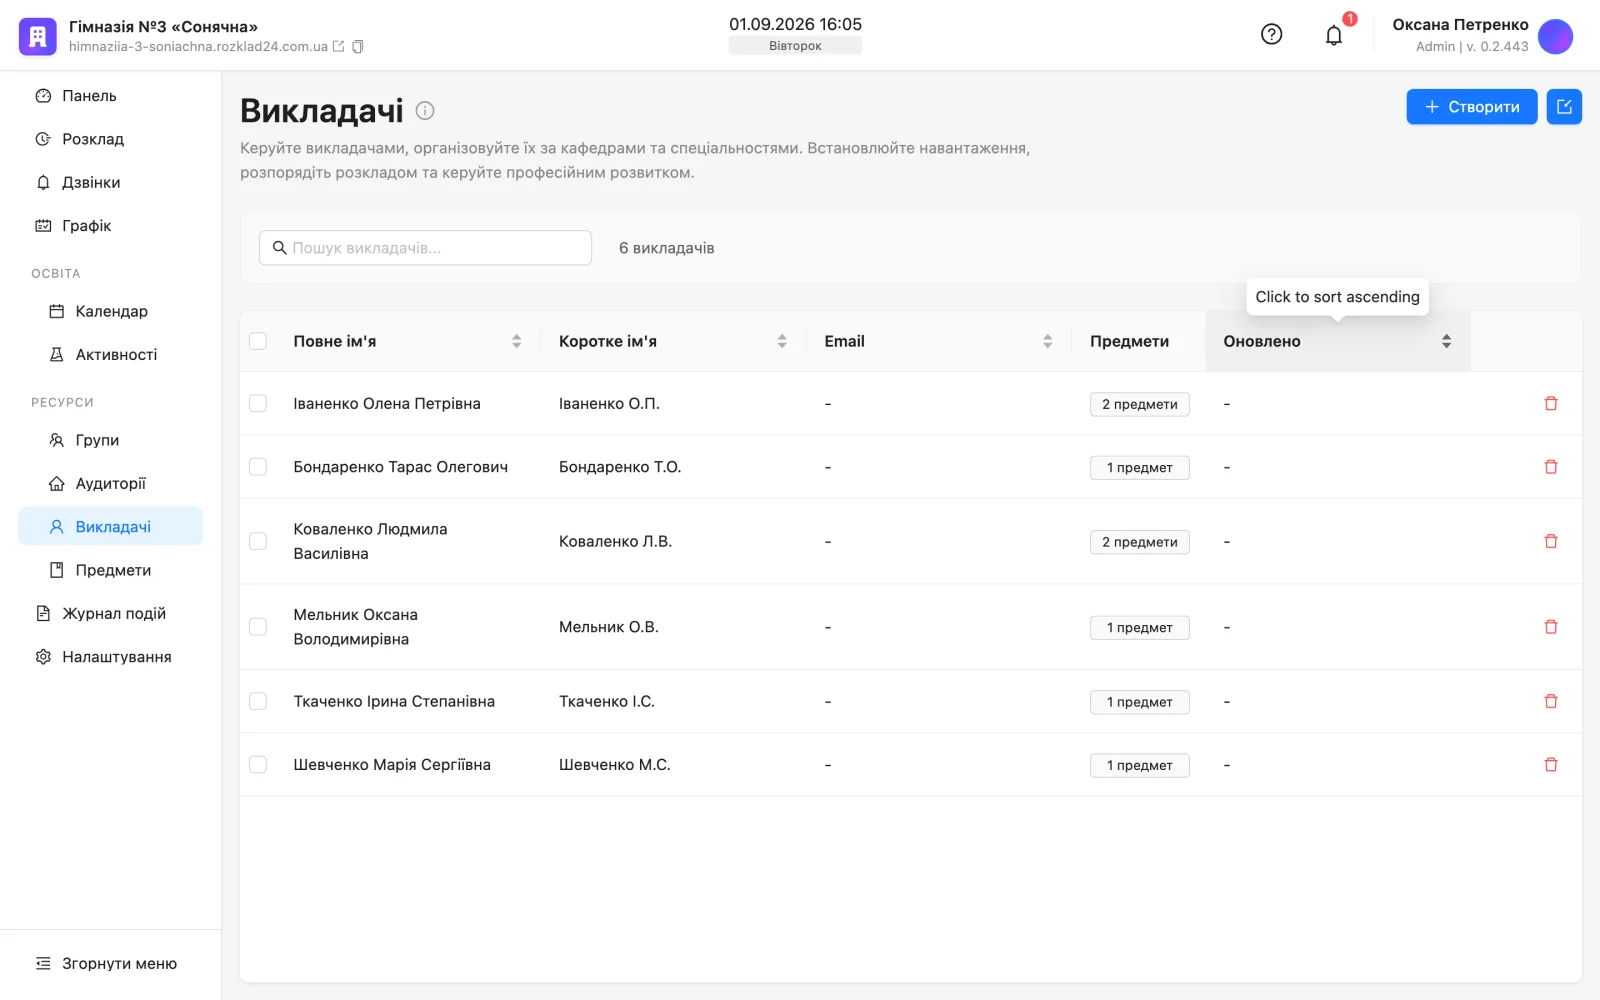
Task: Toggle select-all checkbox in table header
Action: [258, 341]
